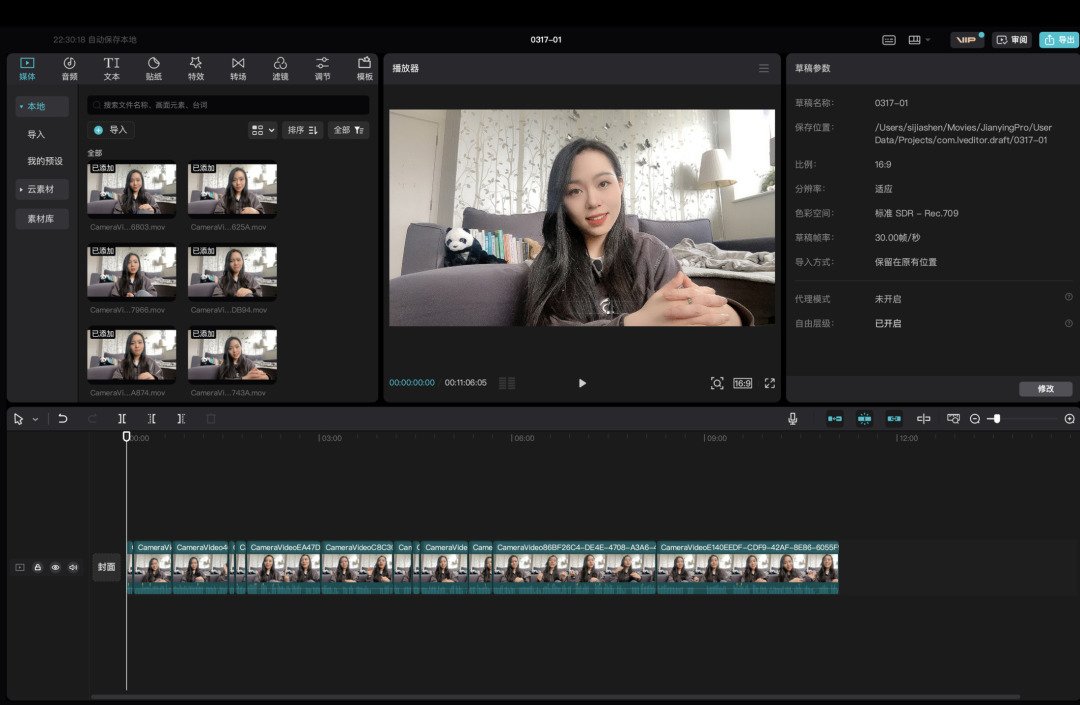Adjust the timeline zoom slider
This screenshot has width=1080, height=705.
click(997, 418)
